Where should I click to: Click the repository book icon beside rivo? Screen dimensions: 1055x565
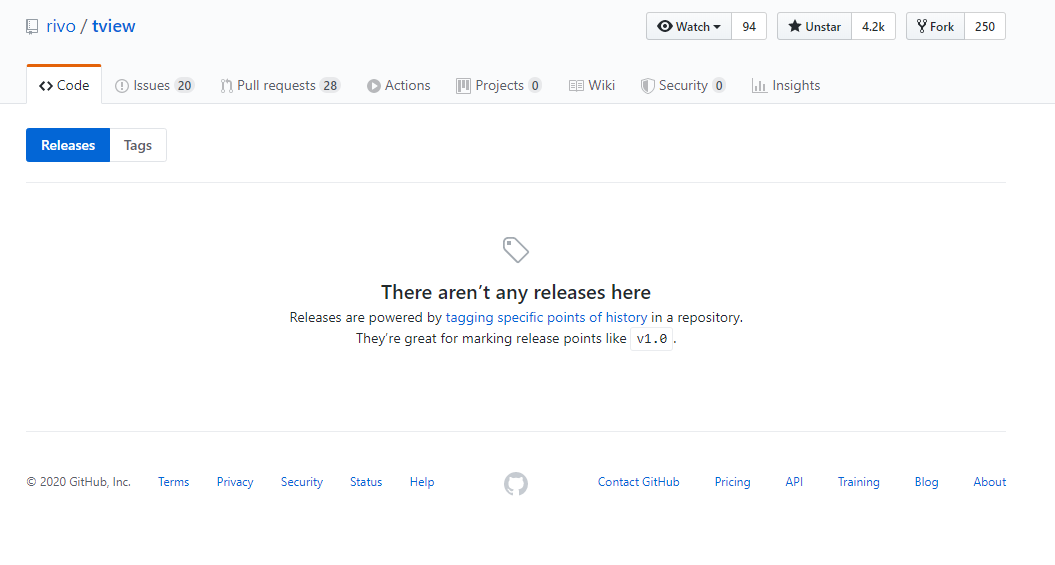[x=32, y=27]
